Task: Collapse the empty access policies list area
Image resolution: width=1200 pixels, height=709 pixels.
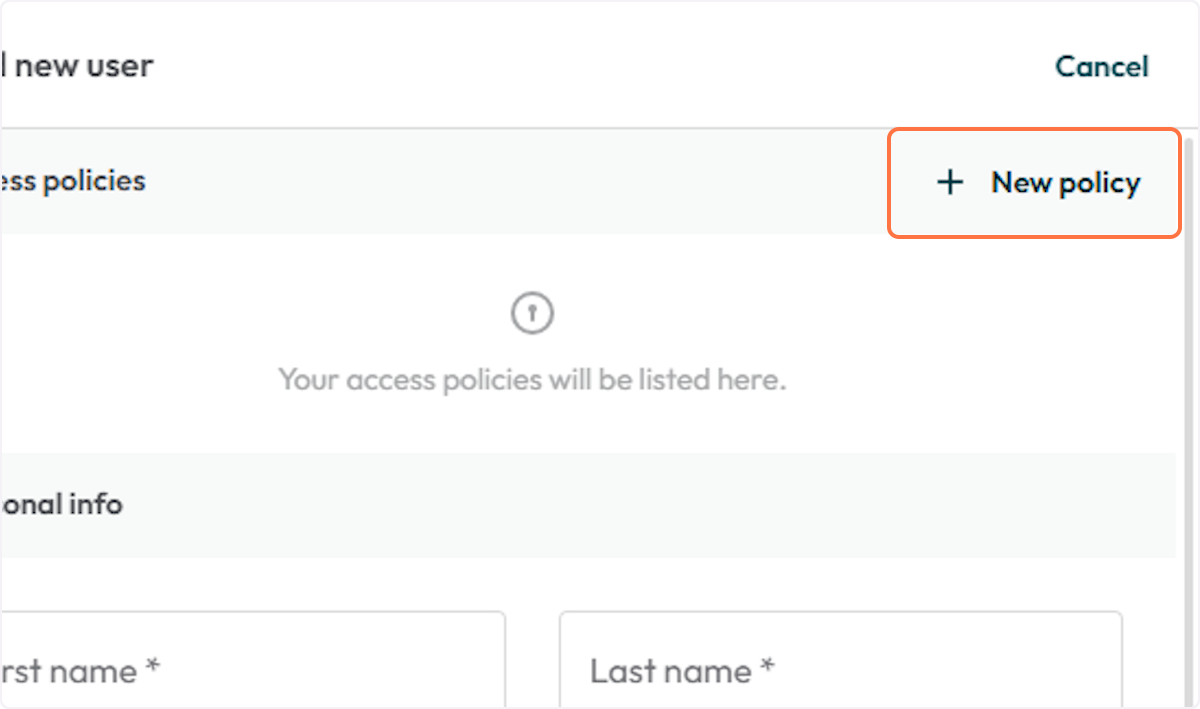Action: point(532,340)
